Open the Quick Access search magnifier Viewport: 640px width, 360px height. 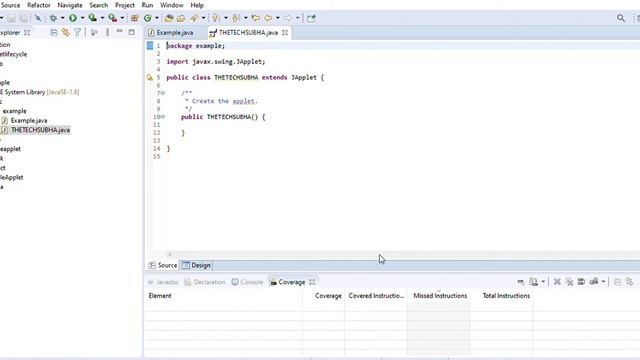(x=621, y=18)
